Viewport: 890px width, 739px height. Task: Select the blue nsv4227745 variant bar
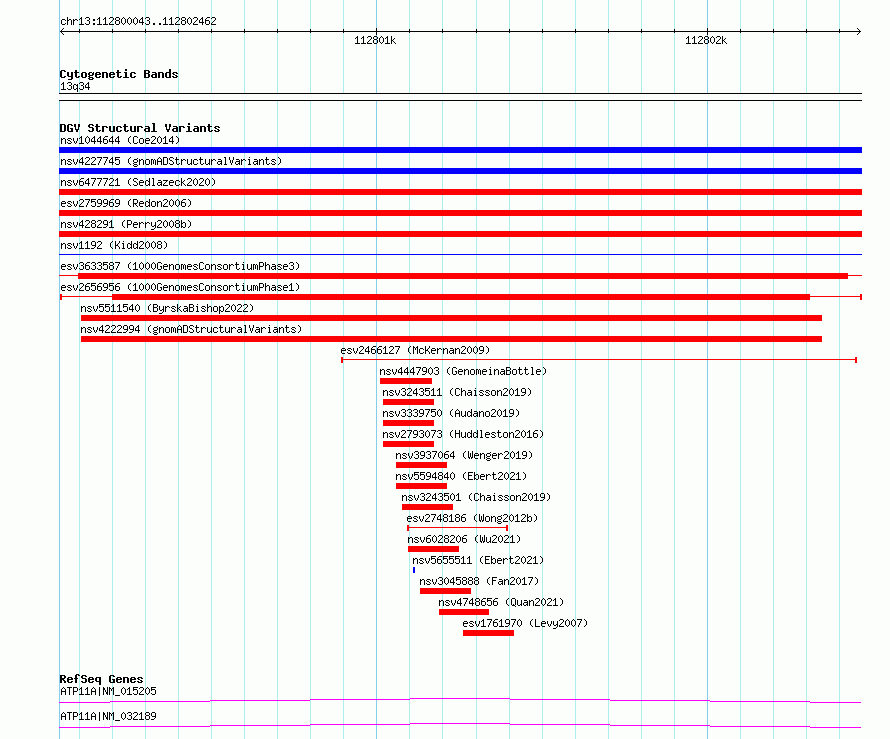(460, 171)
